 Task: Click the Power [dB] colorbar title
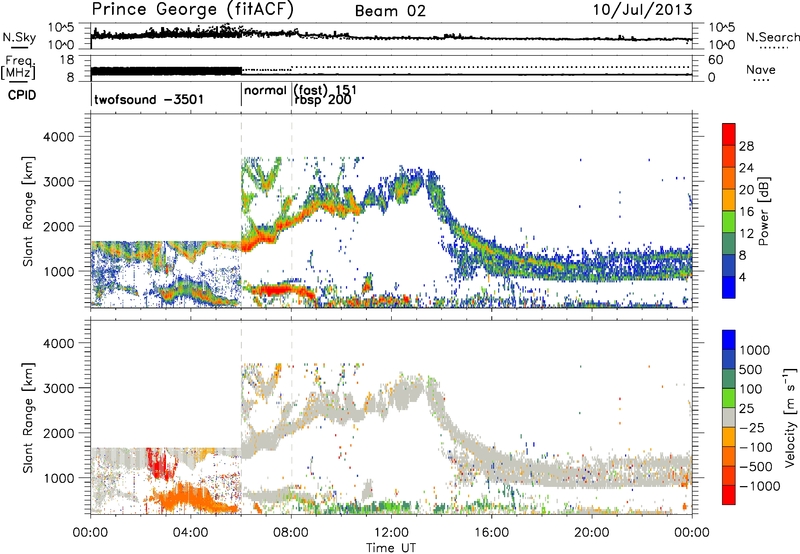point(763,211)
